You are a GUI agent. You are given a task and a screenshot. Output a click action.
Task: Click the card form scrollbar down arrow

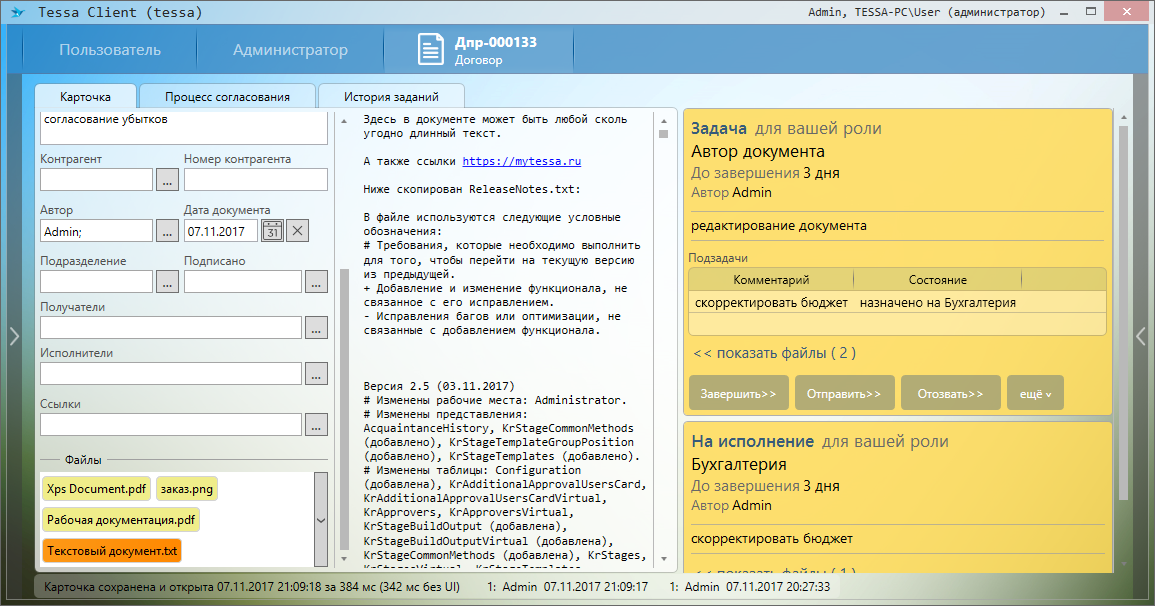click(x=344, y=559)
